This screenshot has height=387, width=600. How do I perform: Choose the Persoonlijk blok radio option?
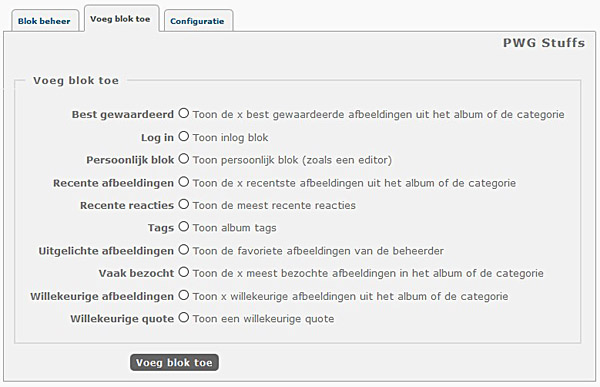click(x=184, y=159)
